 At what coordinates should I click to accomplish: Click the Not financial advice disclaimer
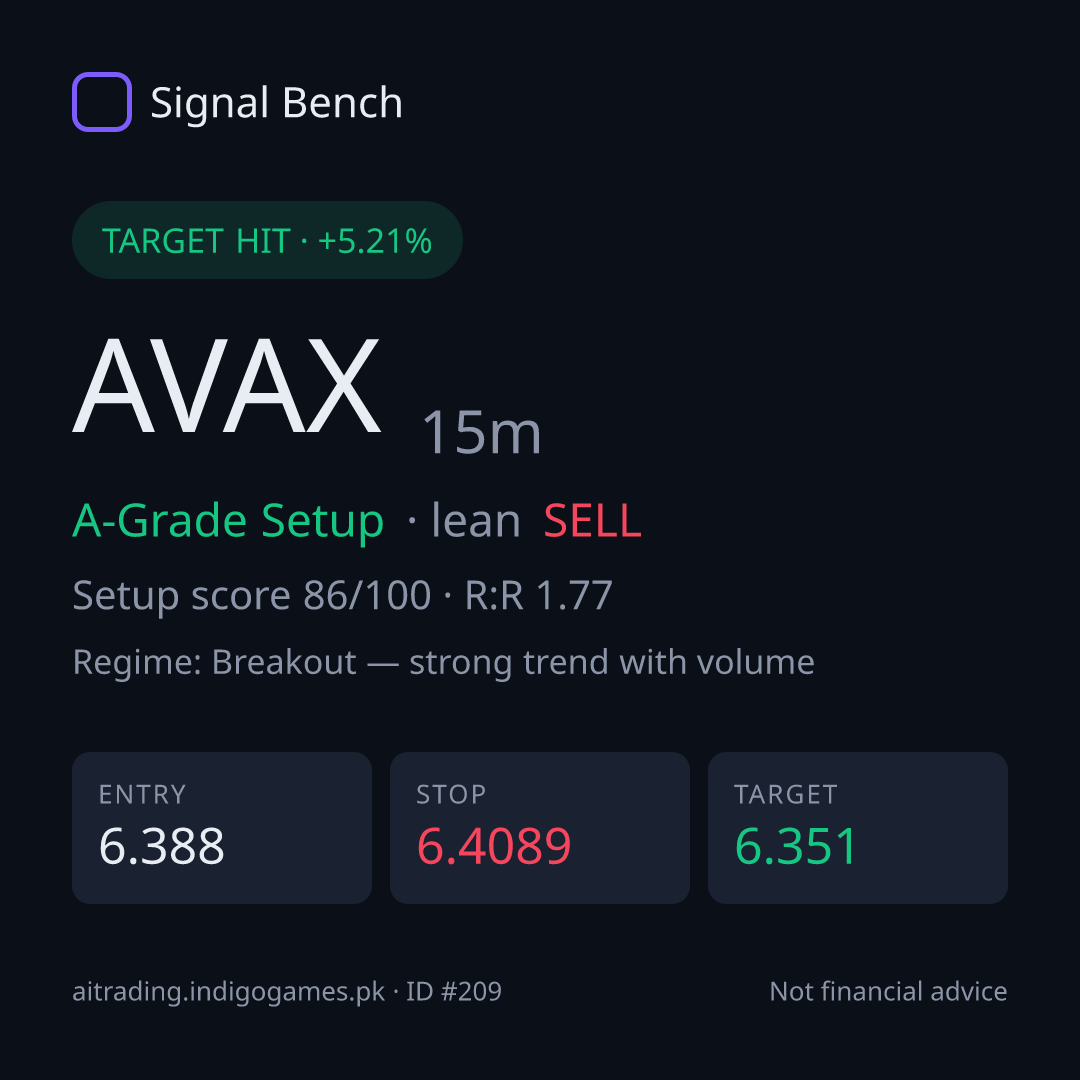889,991
